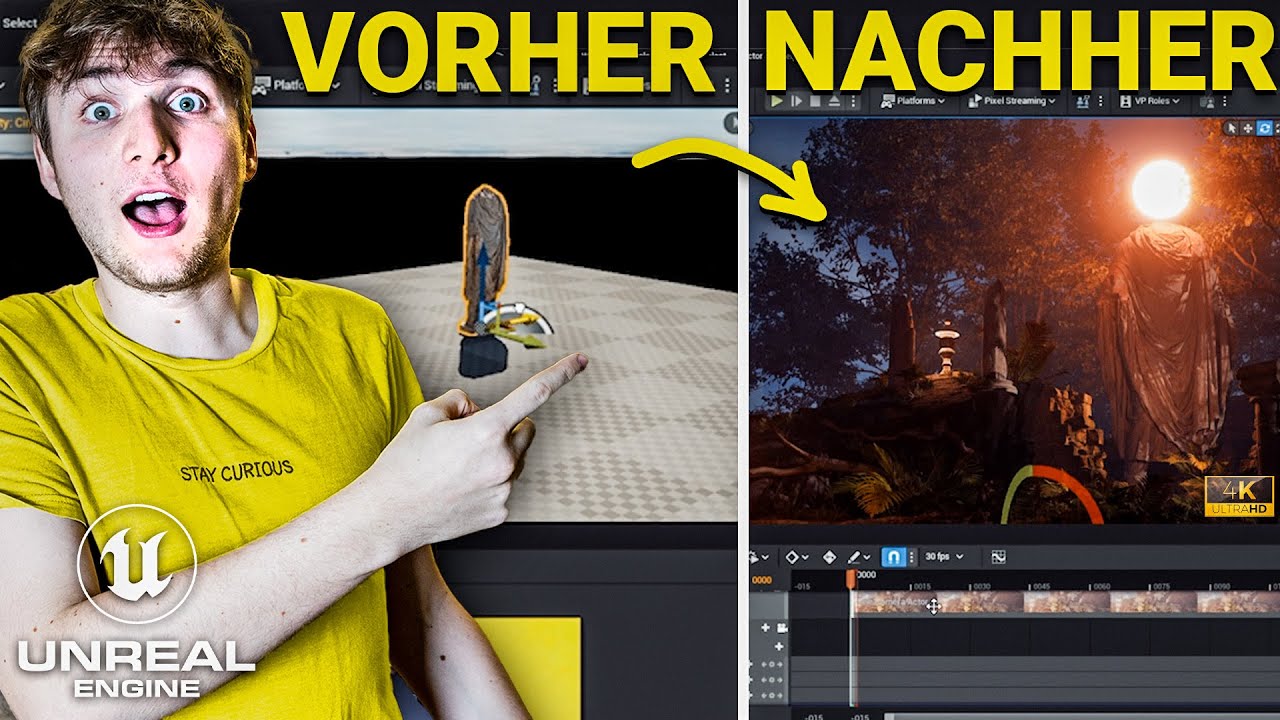Click frame 0045 on the Sequencer ruler
The height and width of the screenshot is (720, 1280).
[x=1042, y=586]
